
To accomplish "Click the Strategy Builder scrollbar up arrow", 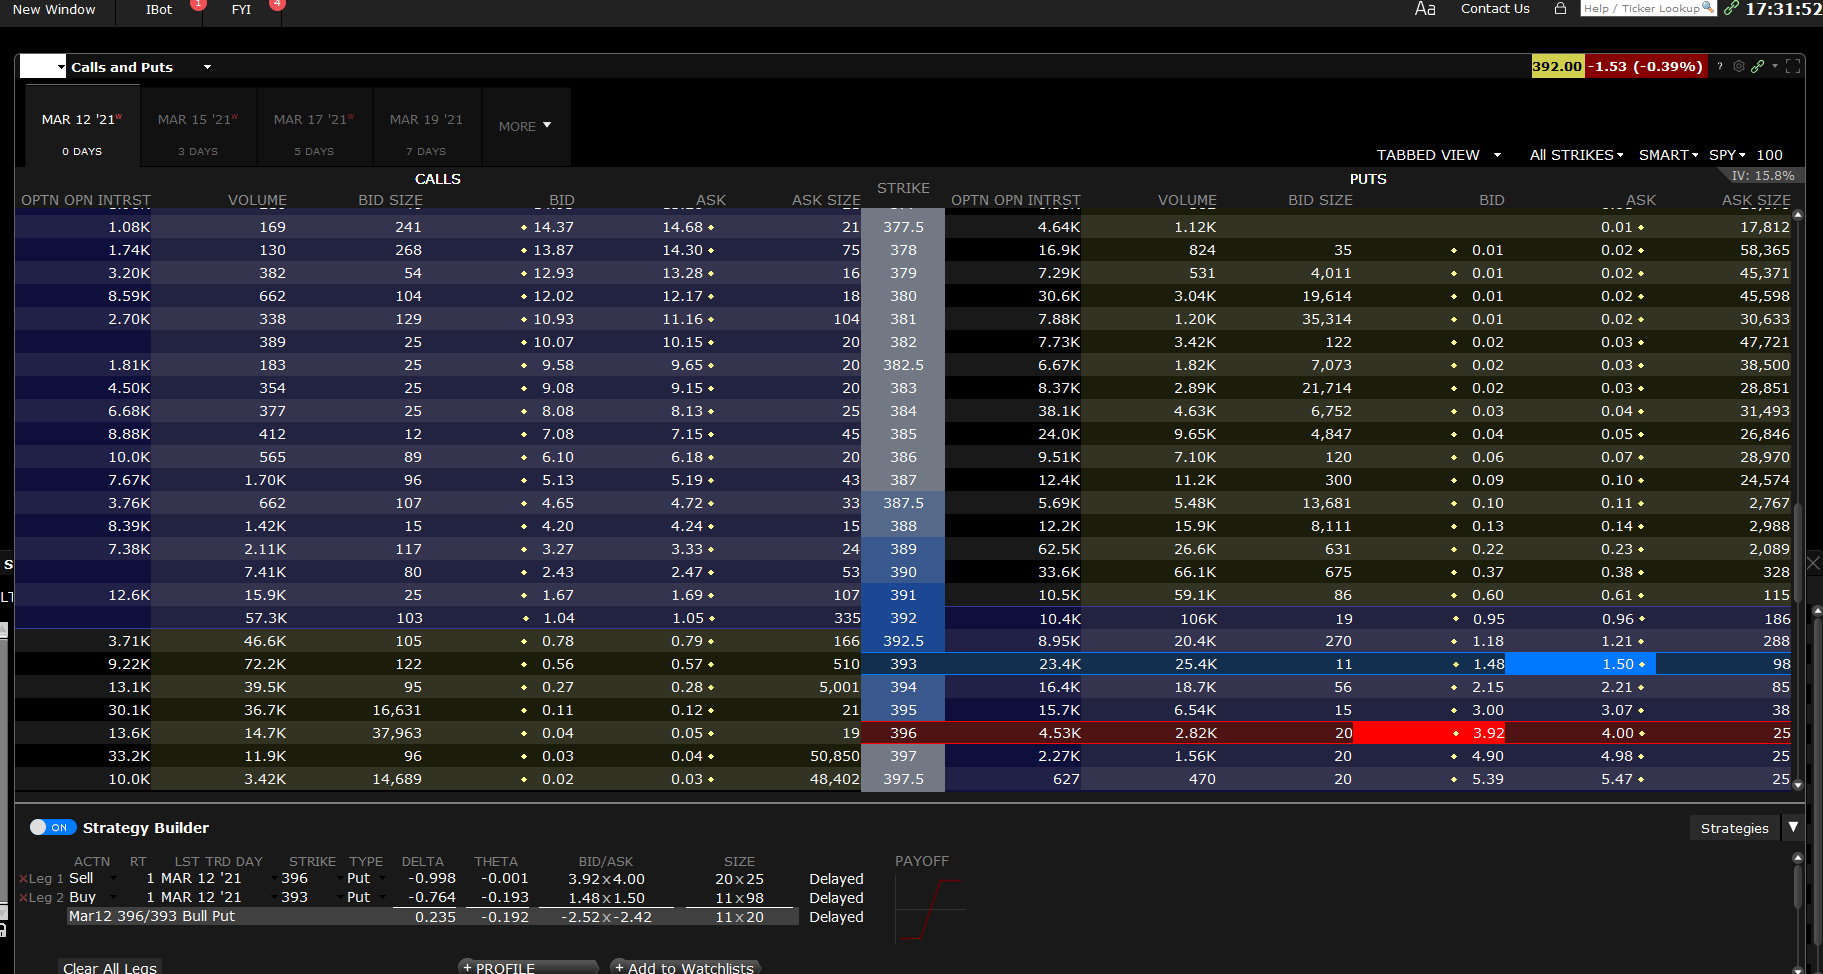I will (1798, 858).
